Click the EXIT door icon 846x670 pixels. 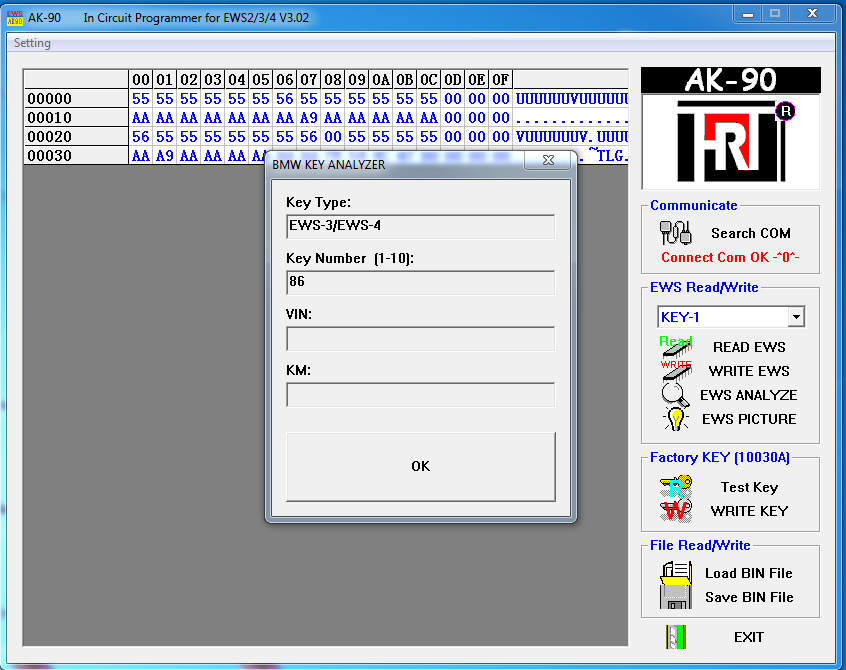pos(676,637)
